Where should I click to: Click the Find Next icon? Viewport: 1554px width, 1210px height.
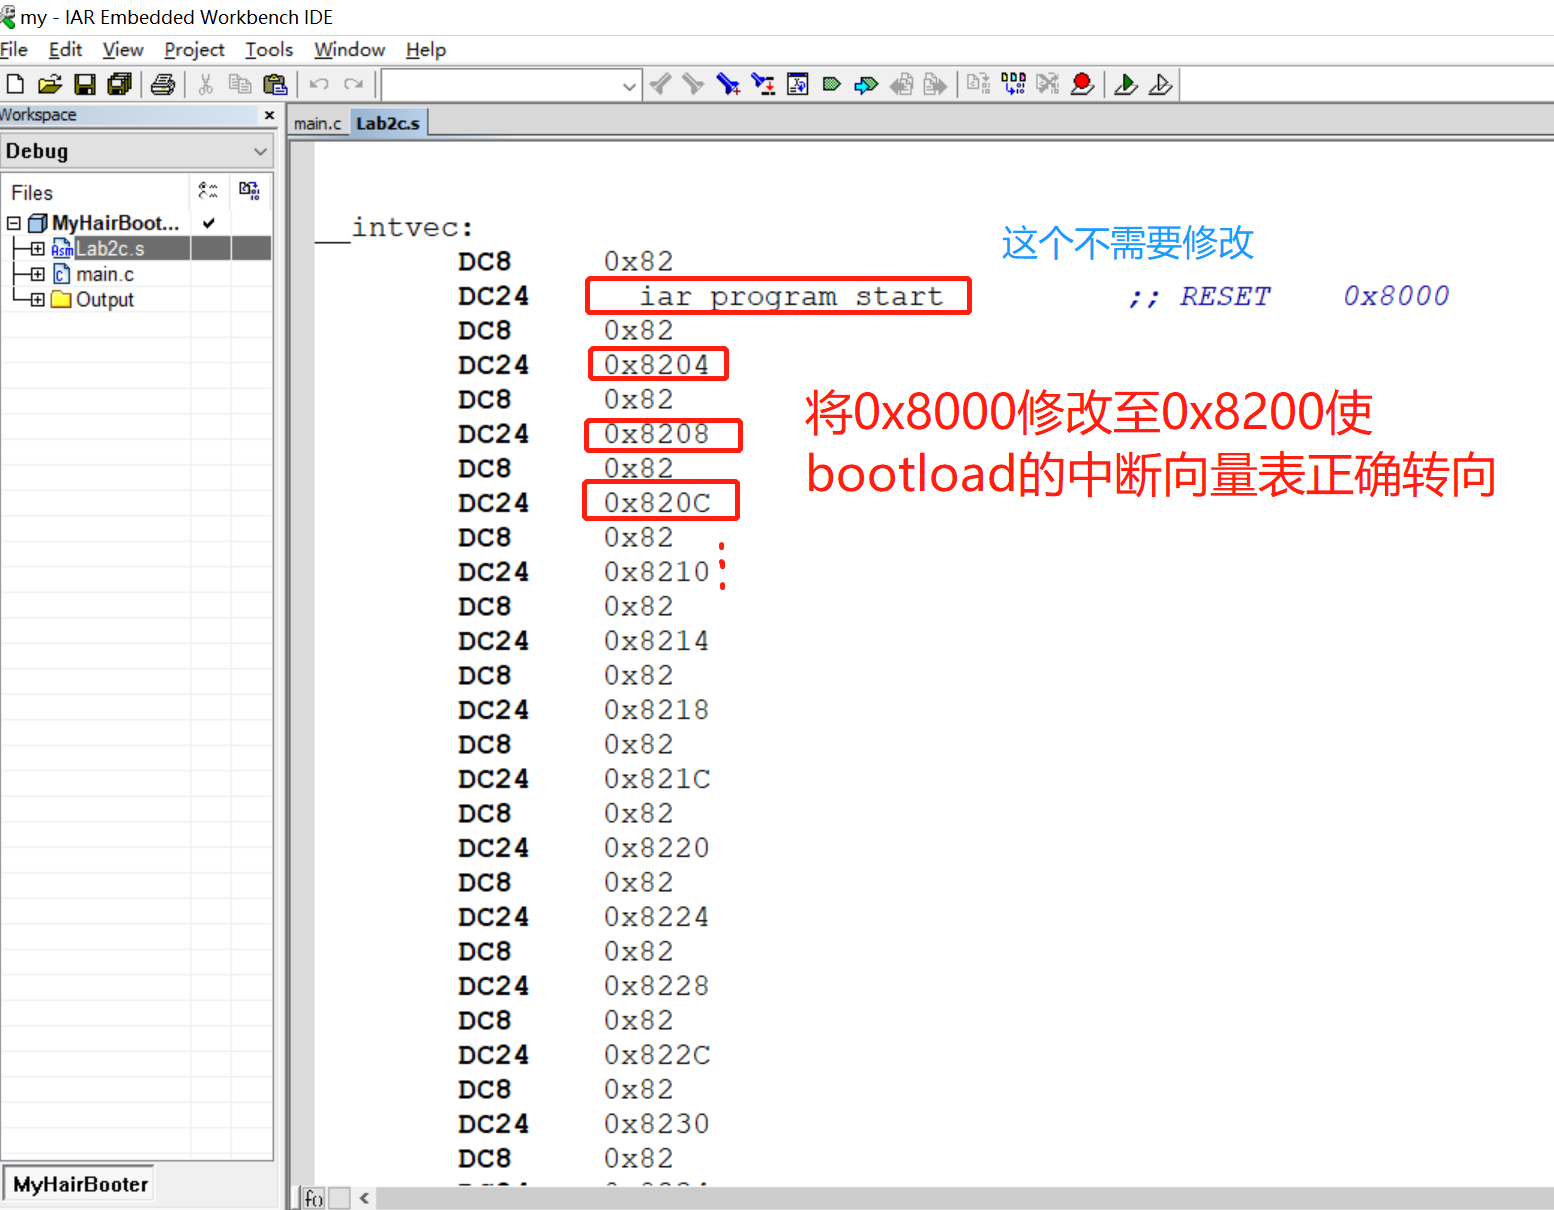pos(693,84)
